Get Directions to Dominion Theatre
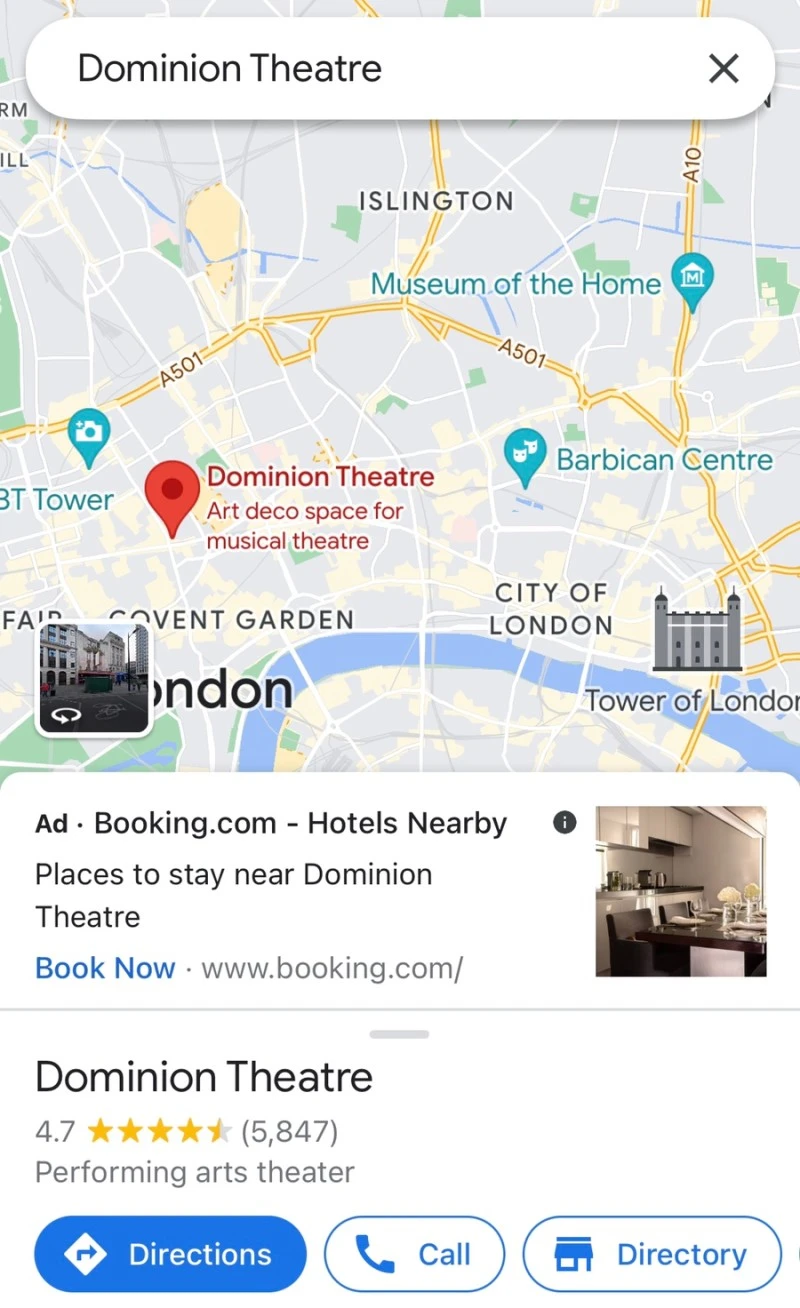Viewport: 800px width, 1308px height. click(x=170, y=1254)
